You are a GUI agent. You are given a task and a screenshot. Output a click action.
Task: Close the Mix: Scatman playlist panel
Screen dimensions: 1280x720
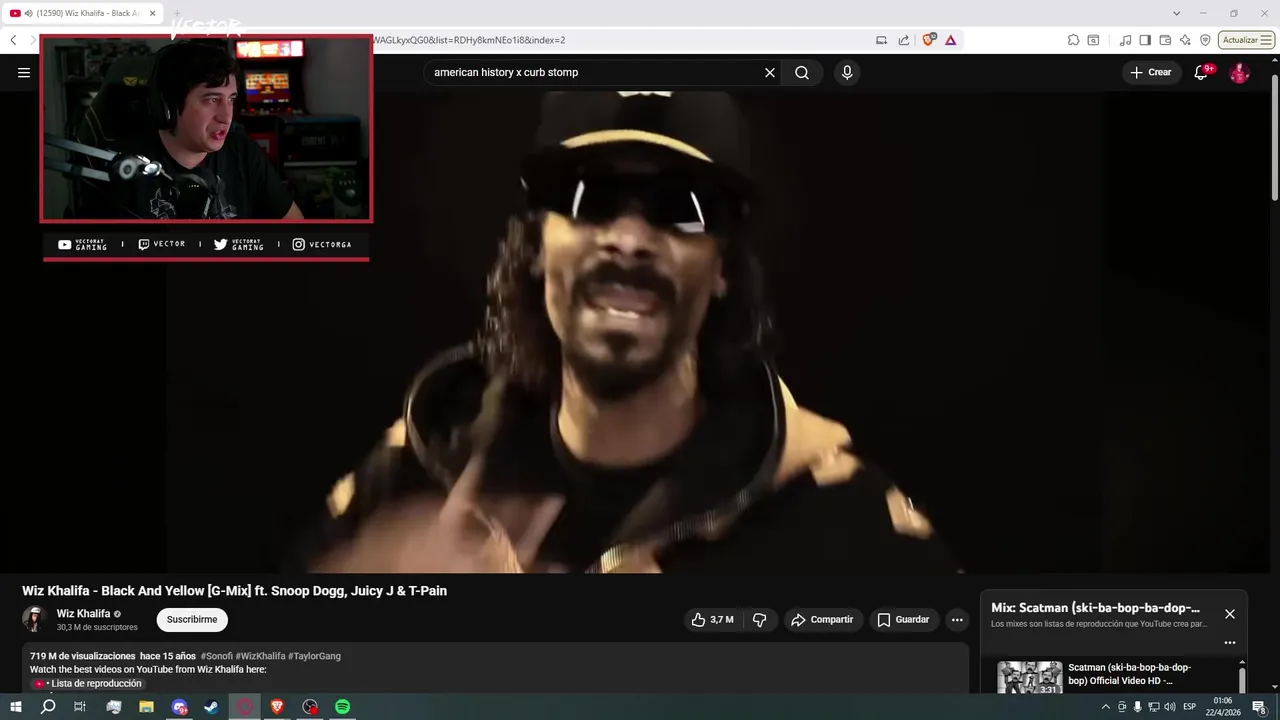pyautogui.click(x=1230, y=614)
